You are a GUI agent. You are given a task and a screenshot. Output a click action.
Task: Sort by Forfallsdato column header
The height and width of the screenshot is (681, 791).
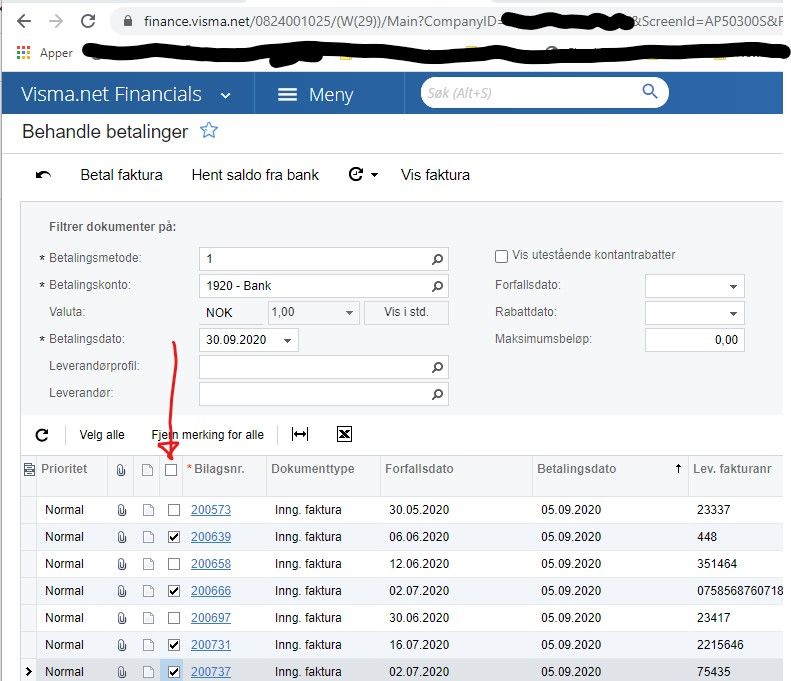(419, 469)
